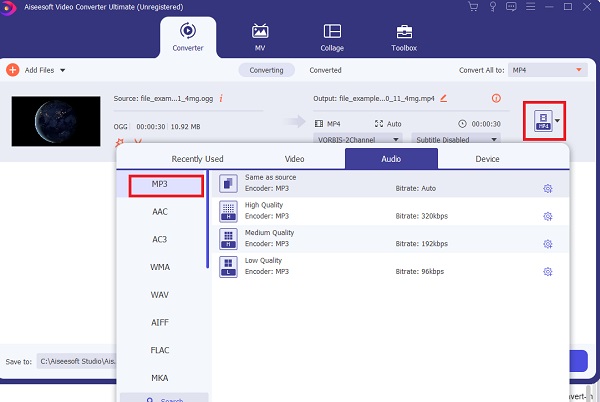The image size is (600, 402).
Task: Open the Convert All to MP4 dropdown
Action: (548, 70)
